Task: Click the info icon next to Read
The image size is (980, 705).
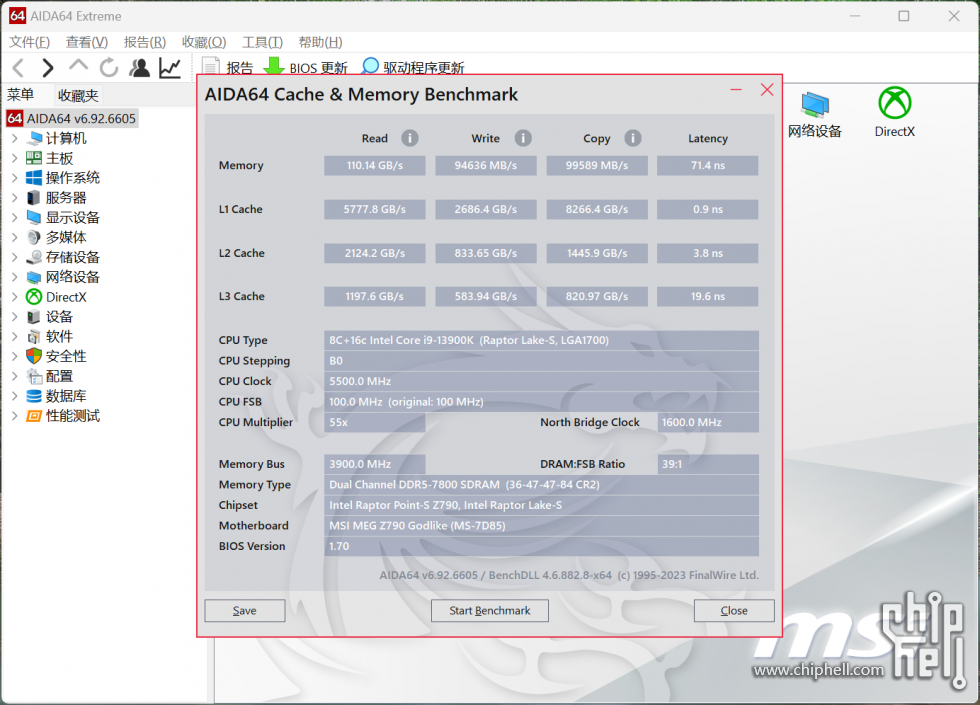Action: pos(410,138)
